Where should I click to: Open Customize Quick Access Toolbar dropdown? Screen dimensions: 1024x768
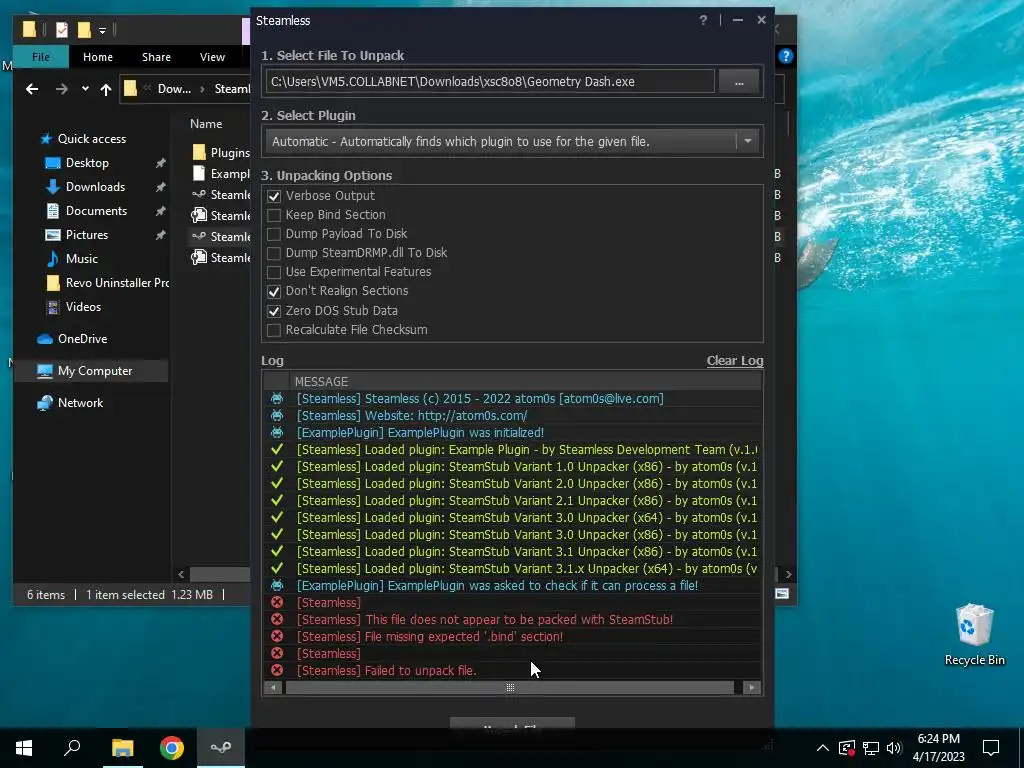103,30
